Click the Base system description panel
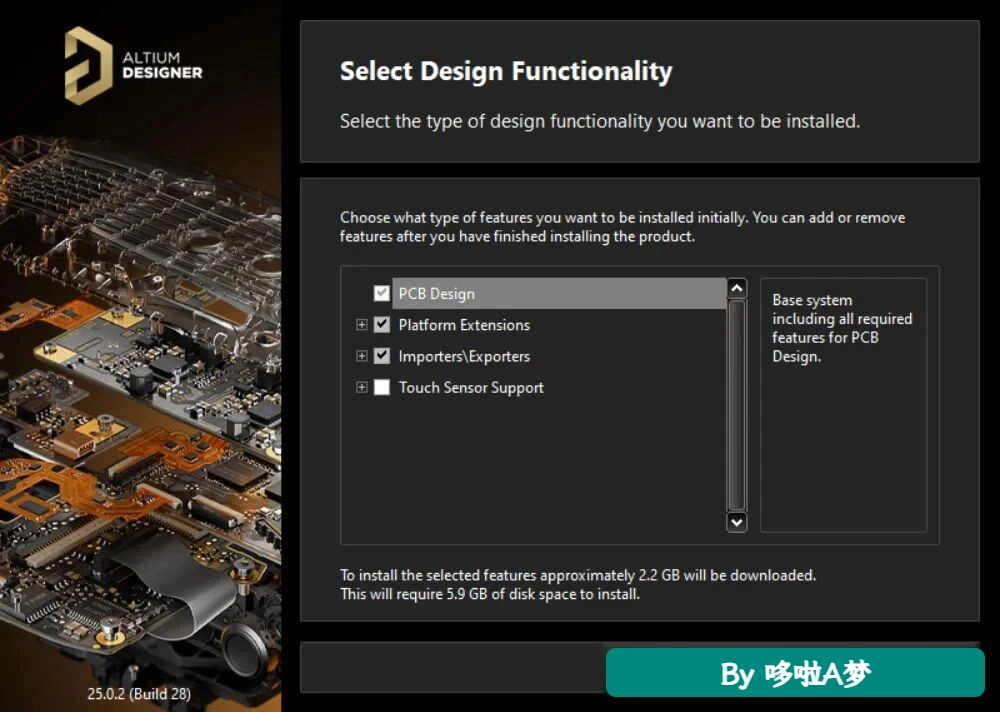 pyautogui.click(x=843, y=404)
